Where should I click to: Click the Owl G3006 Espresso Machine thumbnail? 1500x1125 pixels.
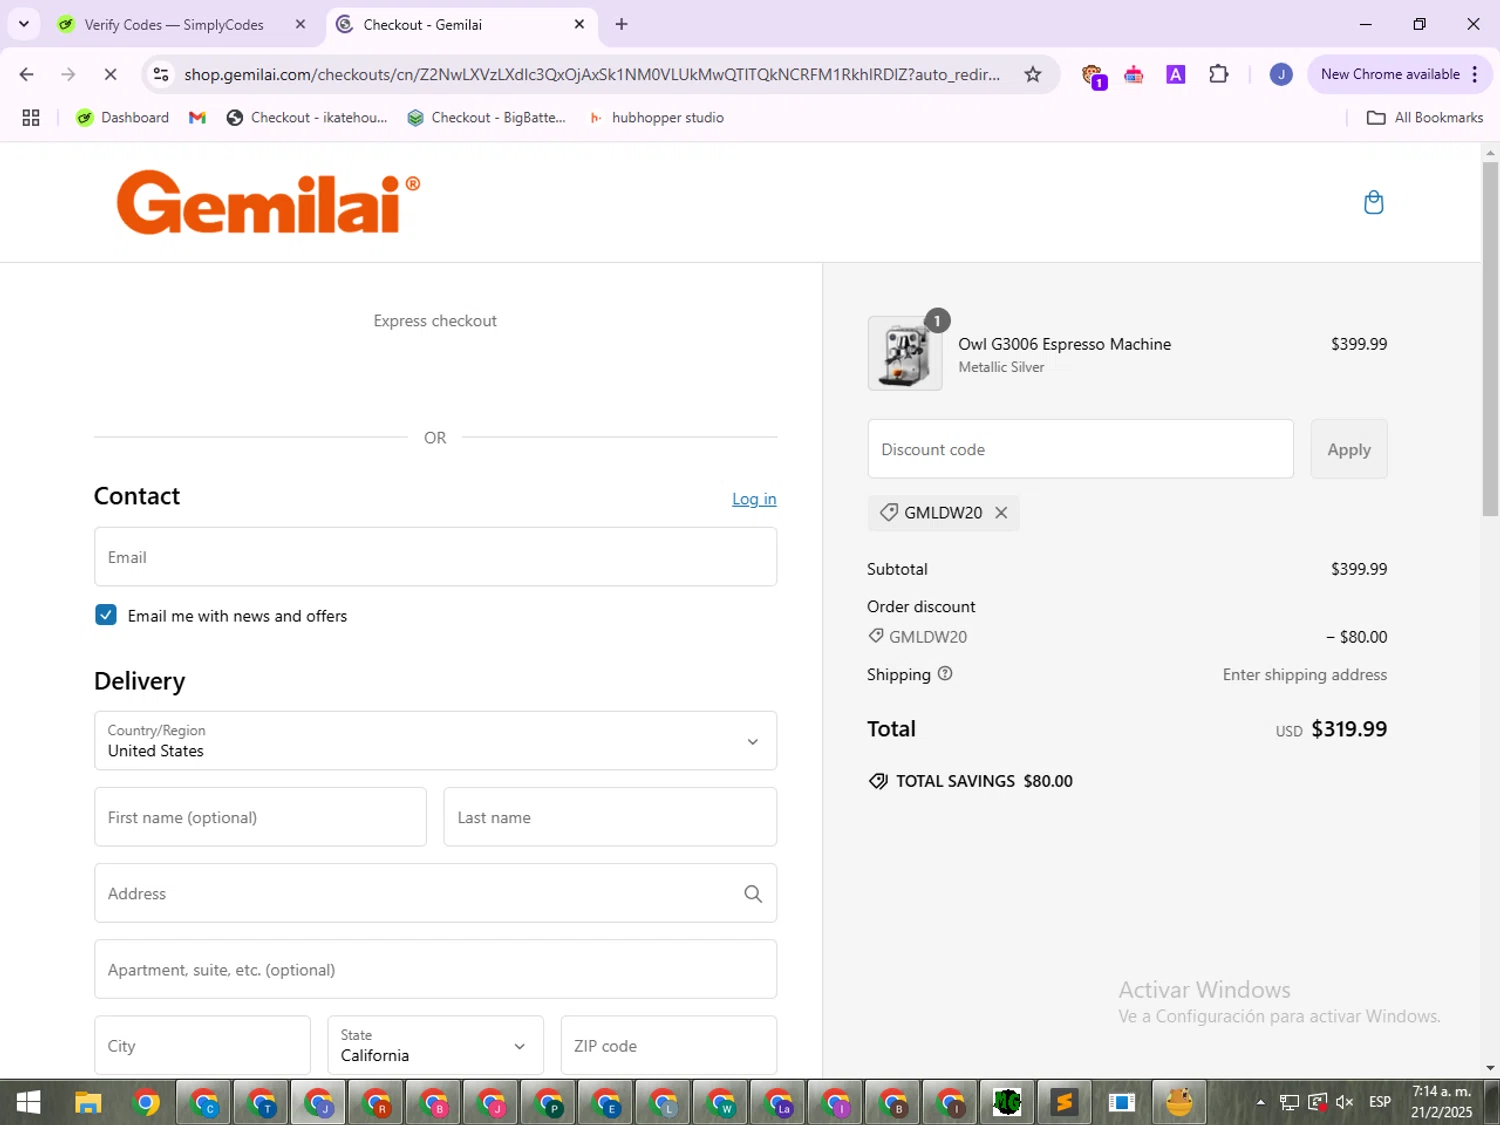(x=904, y=353)
